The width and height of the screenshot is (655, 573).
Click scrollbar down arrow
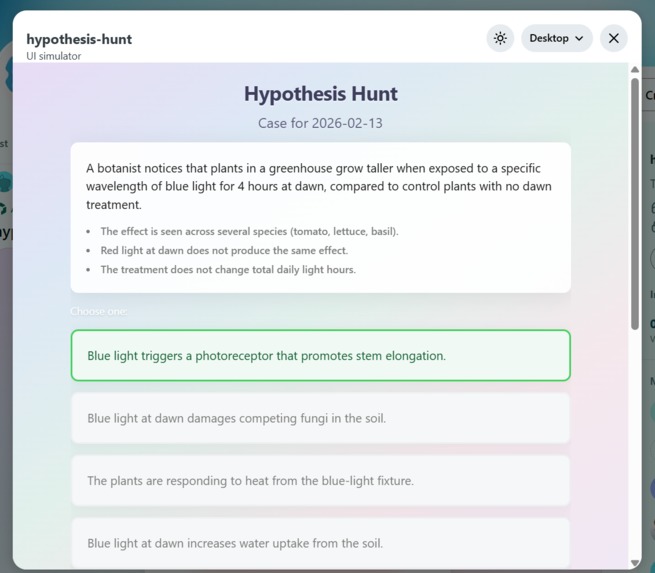pyautogui.click(x=635, y=563)
